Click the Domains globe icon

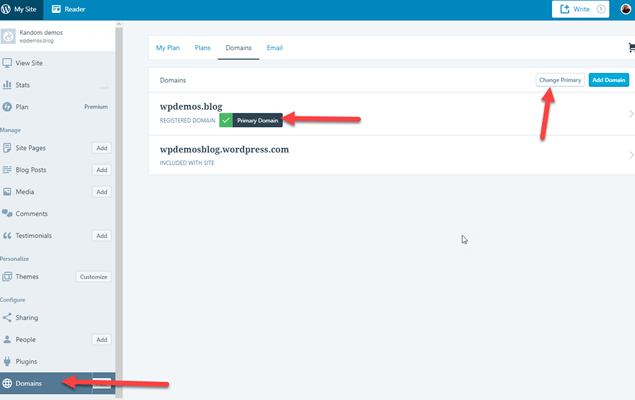pyautogui.click(x=7, y=383)
